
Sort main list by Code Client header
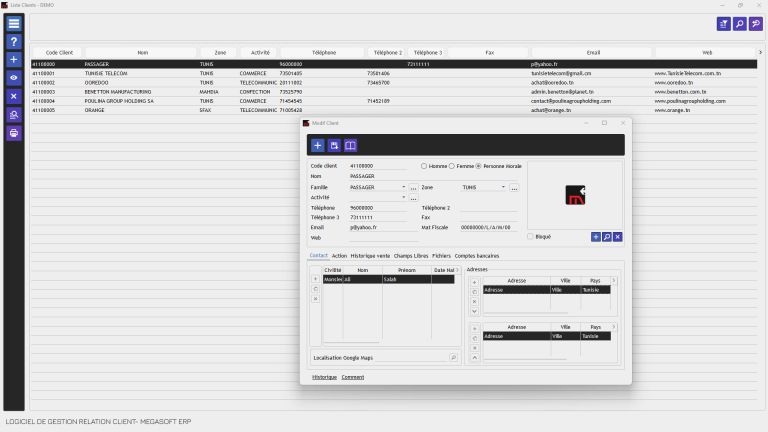(59, 52)
